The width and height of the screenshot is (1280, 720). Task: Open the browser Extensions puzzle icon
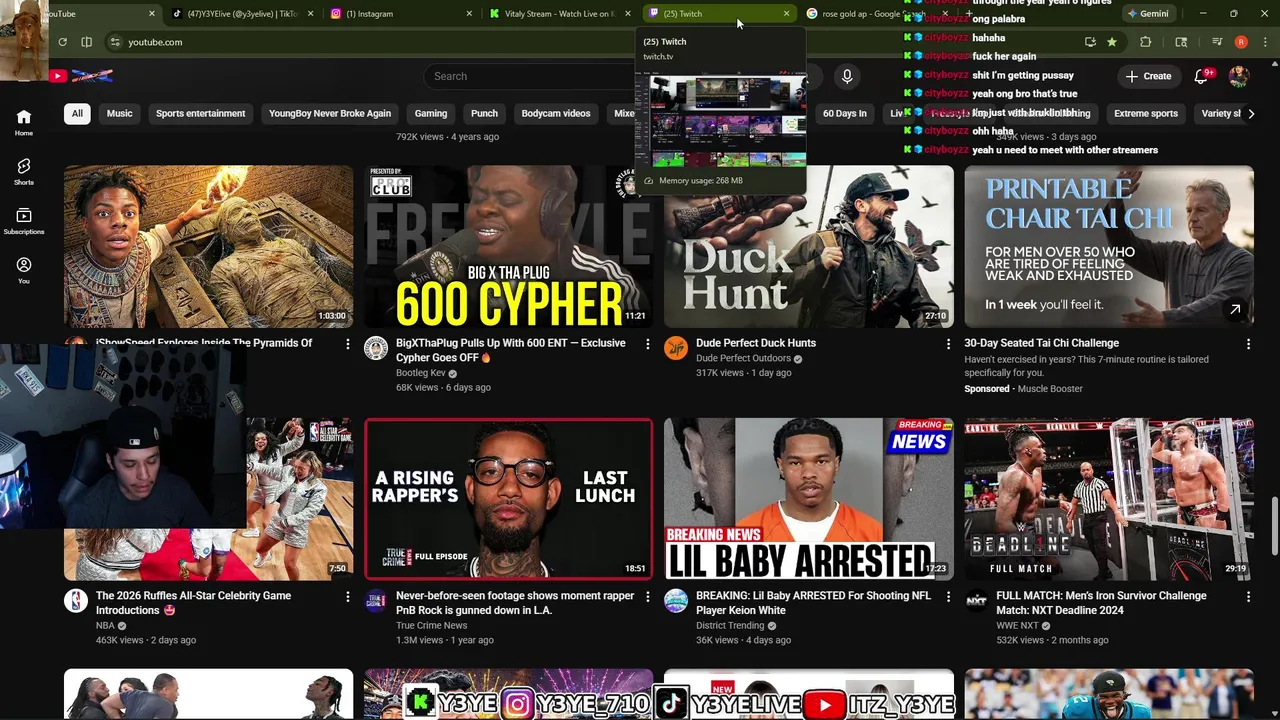click(x=1146, y=42)
